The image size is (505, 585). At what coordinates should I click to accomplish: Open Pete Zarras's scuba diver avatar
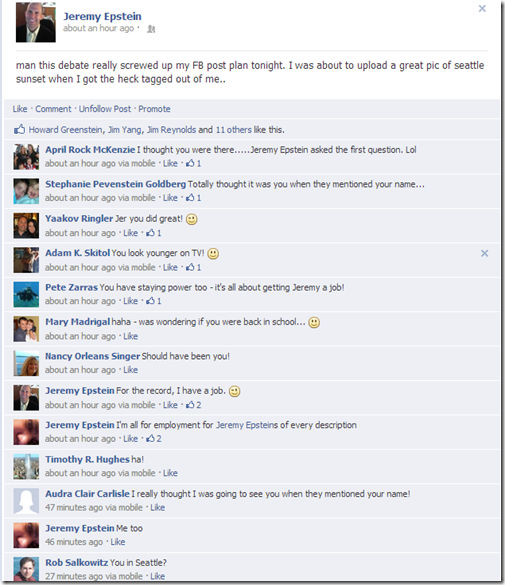(26, 294)
